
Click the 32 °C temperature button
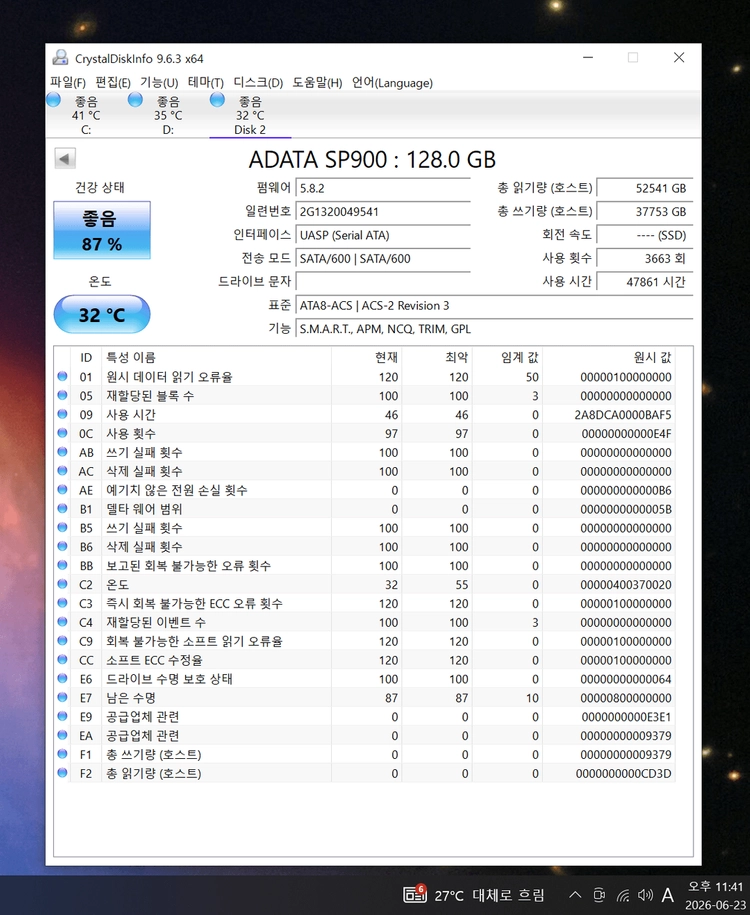tap(102, 315)
